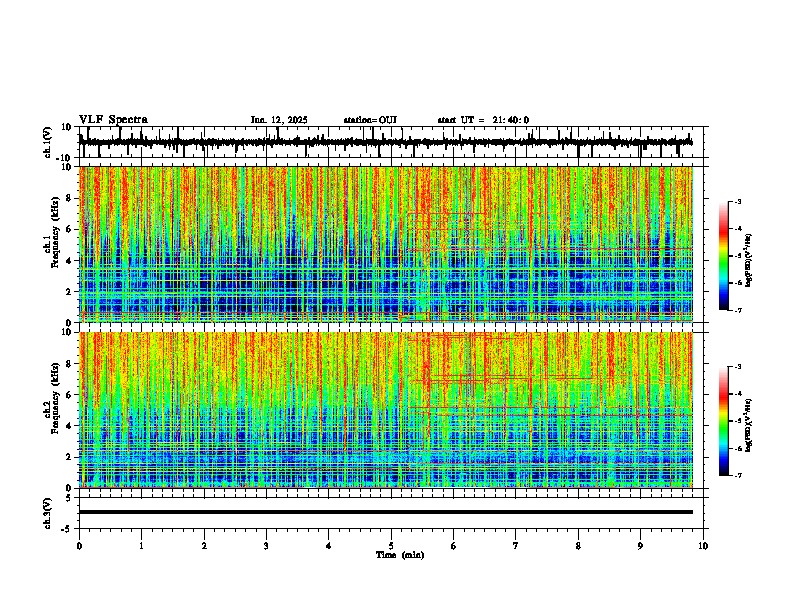This screenshot has height=612, width=792.
Task: Click tick label "2" on the Time axis
Action: (204, 546)
